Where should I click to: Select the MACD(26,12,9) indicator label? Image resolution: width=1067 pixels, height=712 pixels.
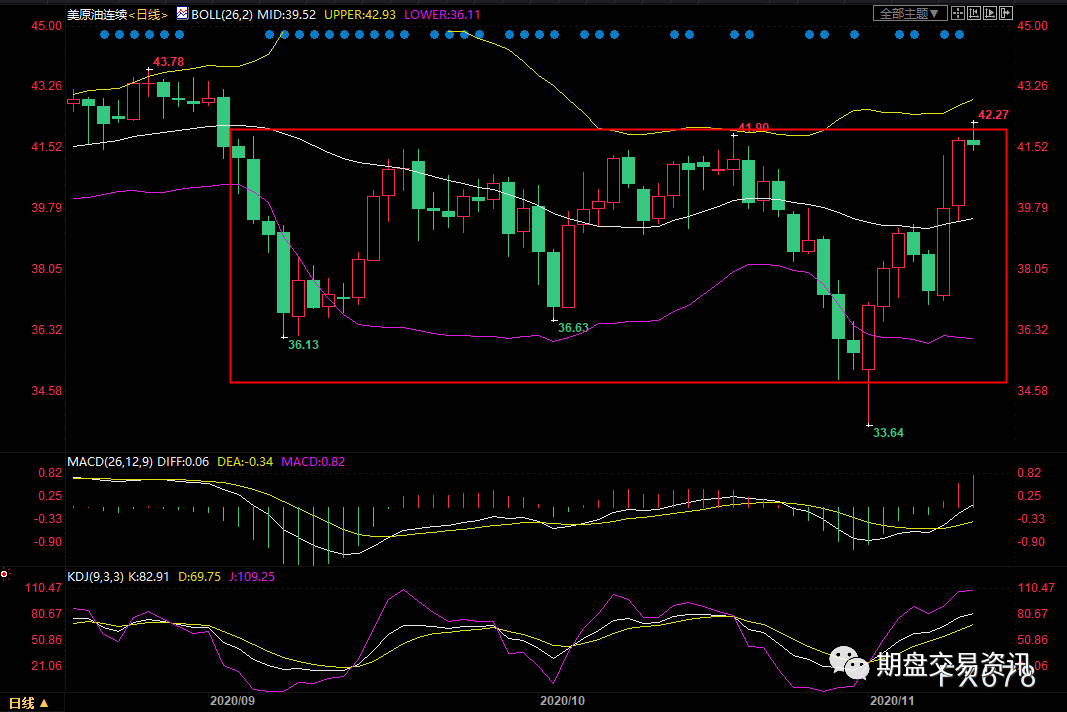point(110,461)
